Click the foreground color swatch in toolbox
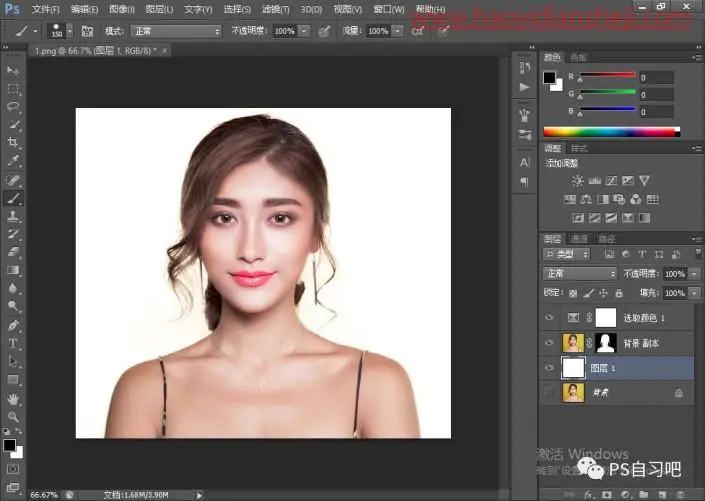Image resolution: width=705 pixels, height=501 pixels. pos(9,445)
